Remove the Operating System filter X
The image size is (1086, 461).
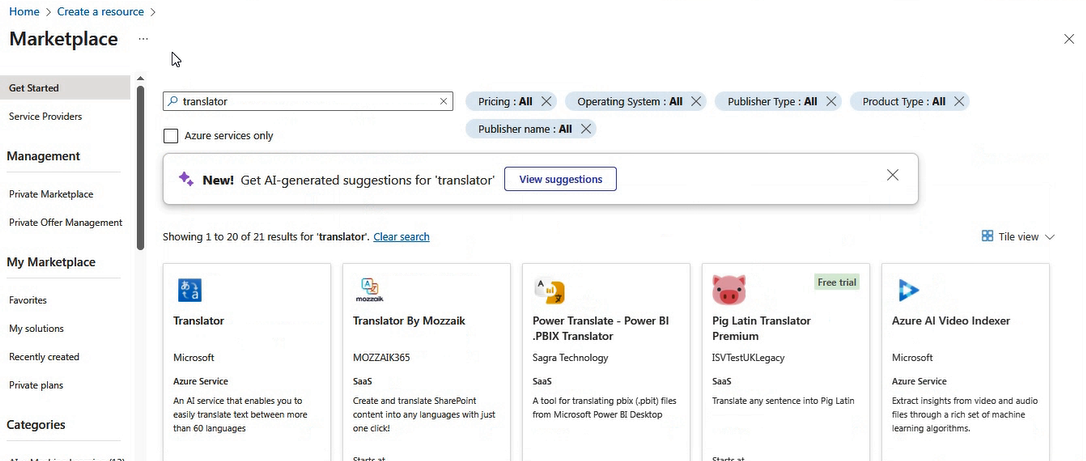(x=696, y=101)
